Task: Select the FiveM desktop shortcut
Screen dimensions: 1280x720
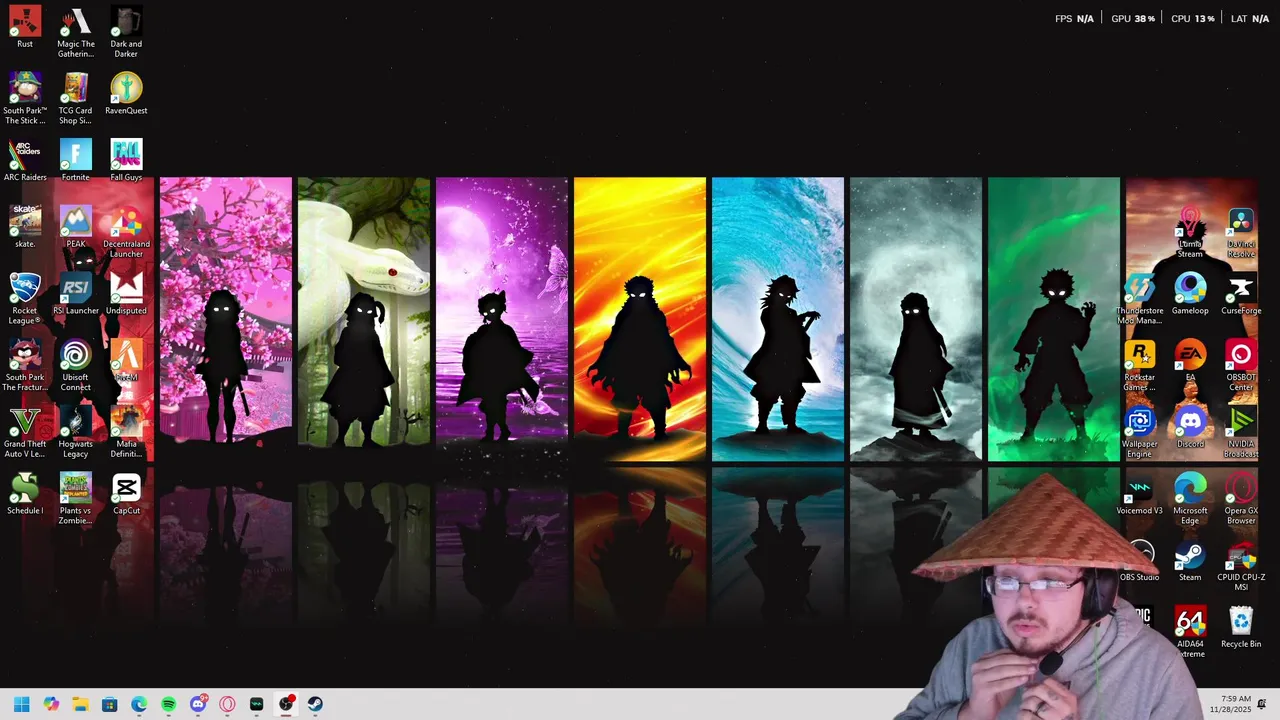Action: 126,361
